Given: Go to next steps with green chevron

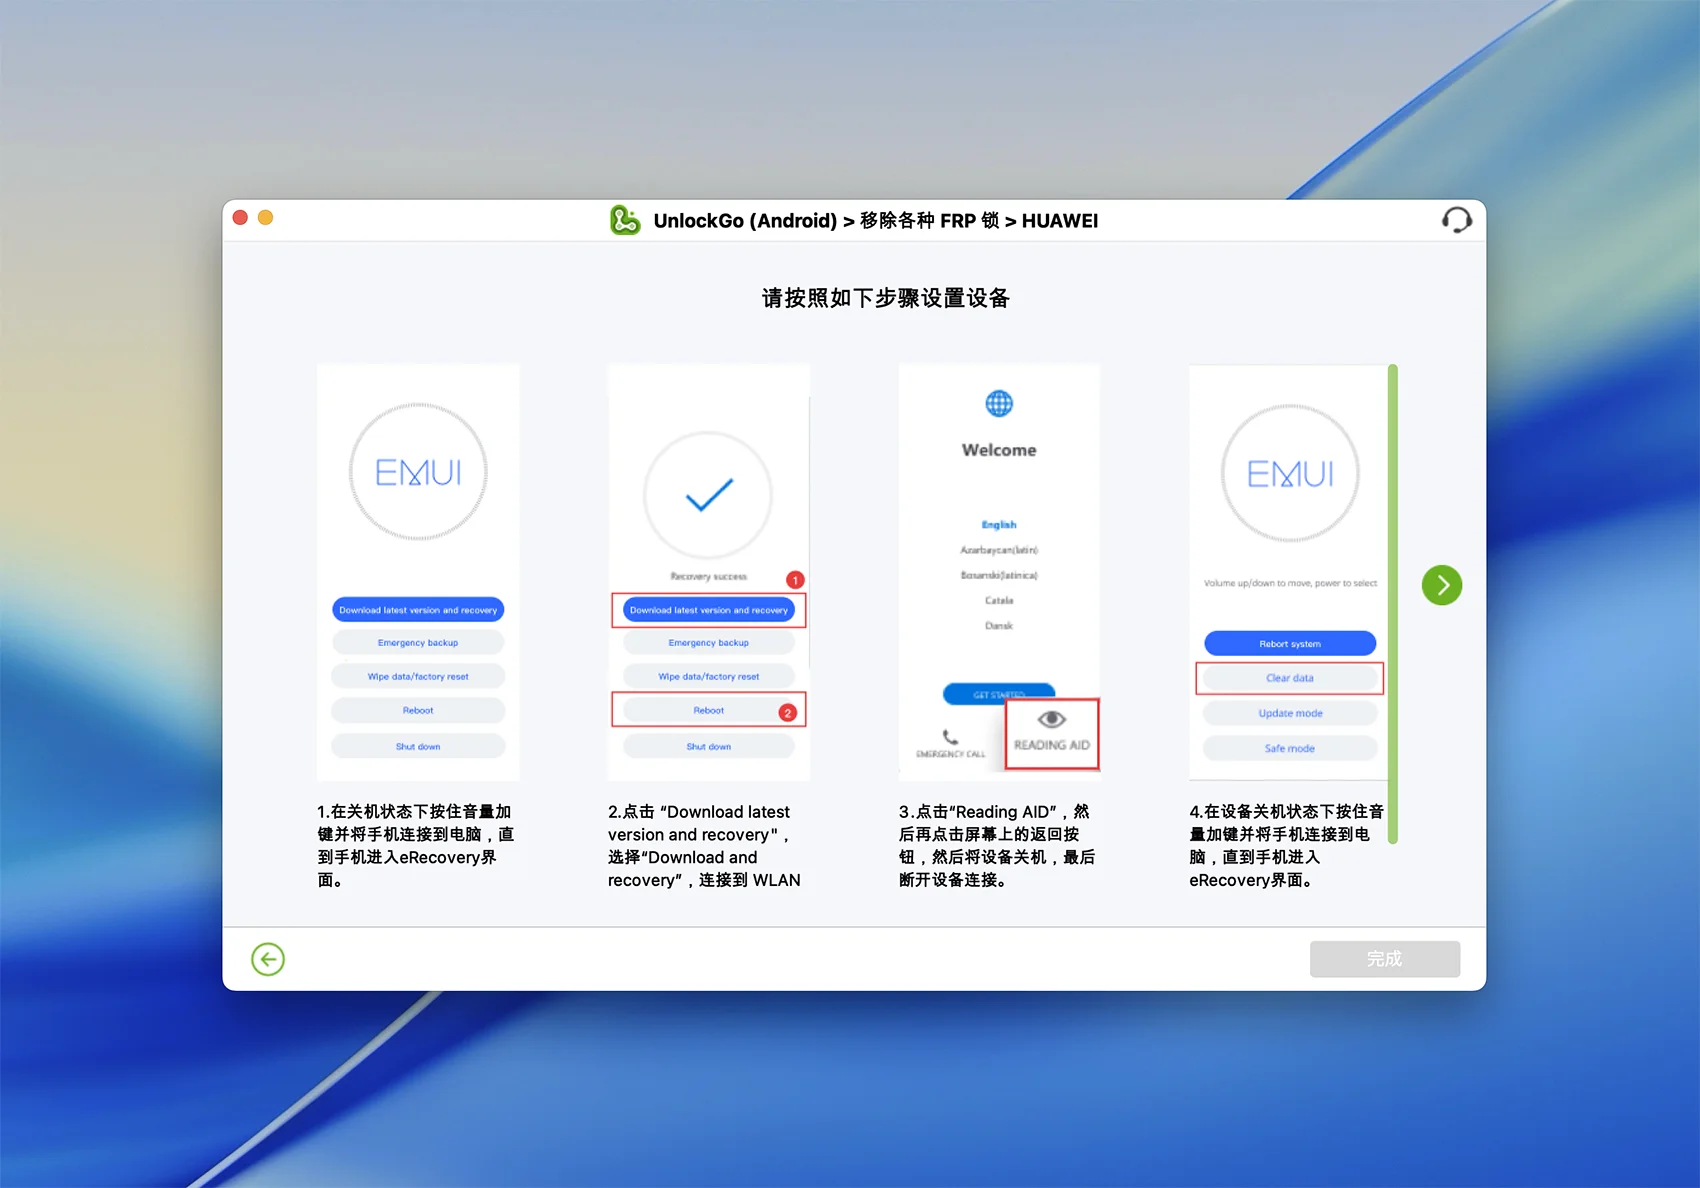Looking at the screenshot, I should 1441,585.
